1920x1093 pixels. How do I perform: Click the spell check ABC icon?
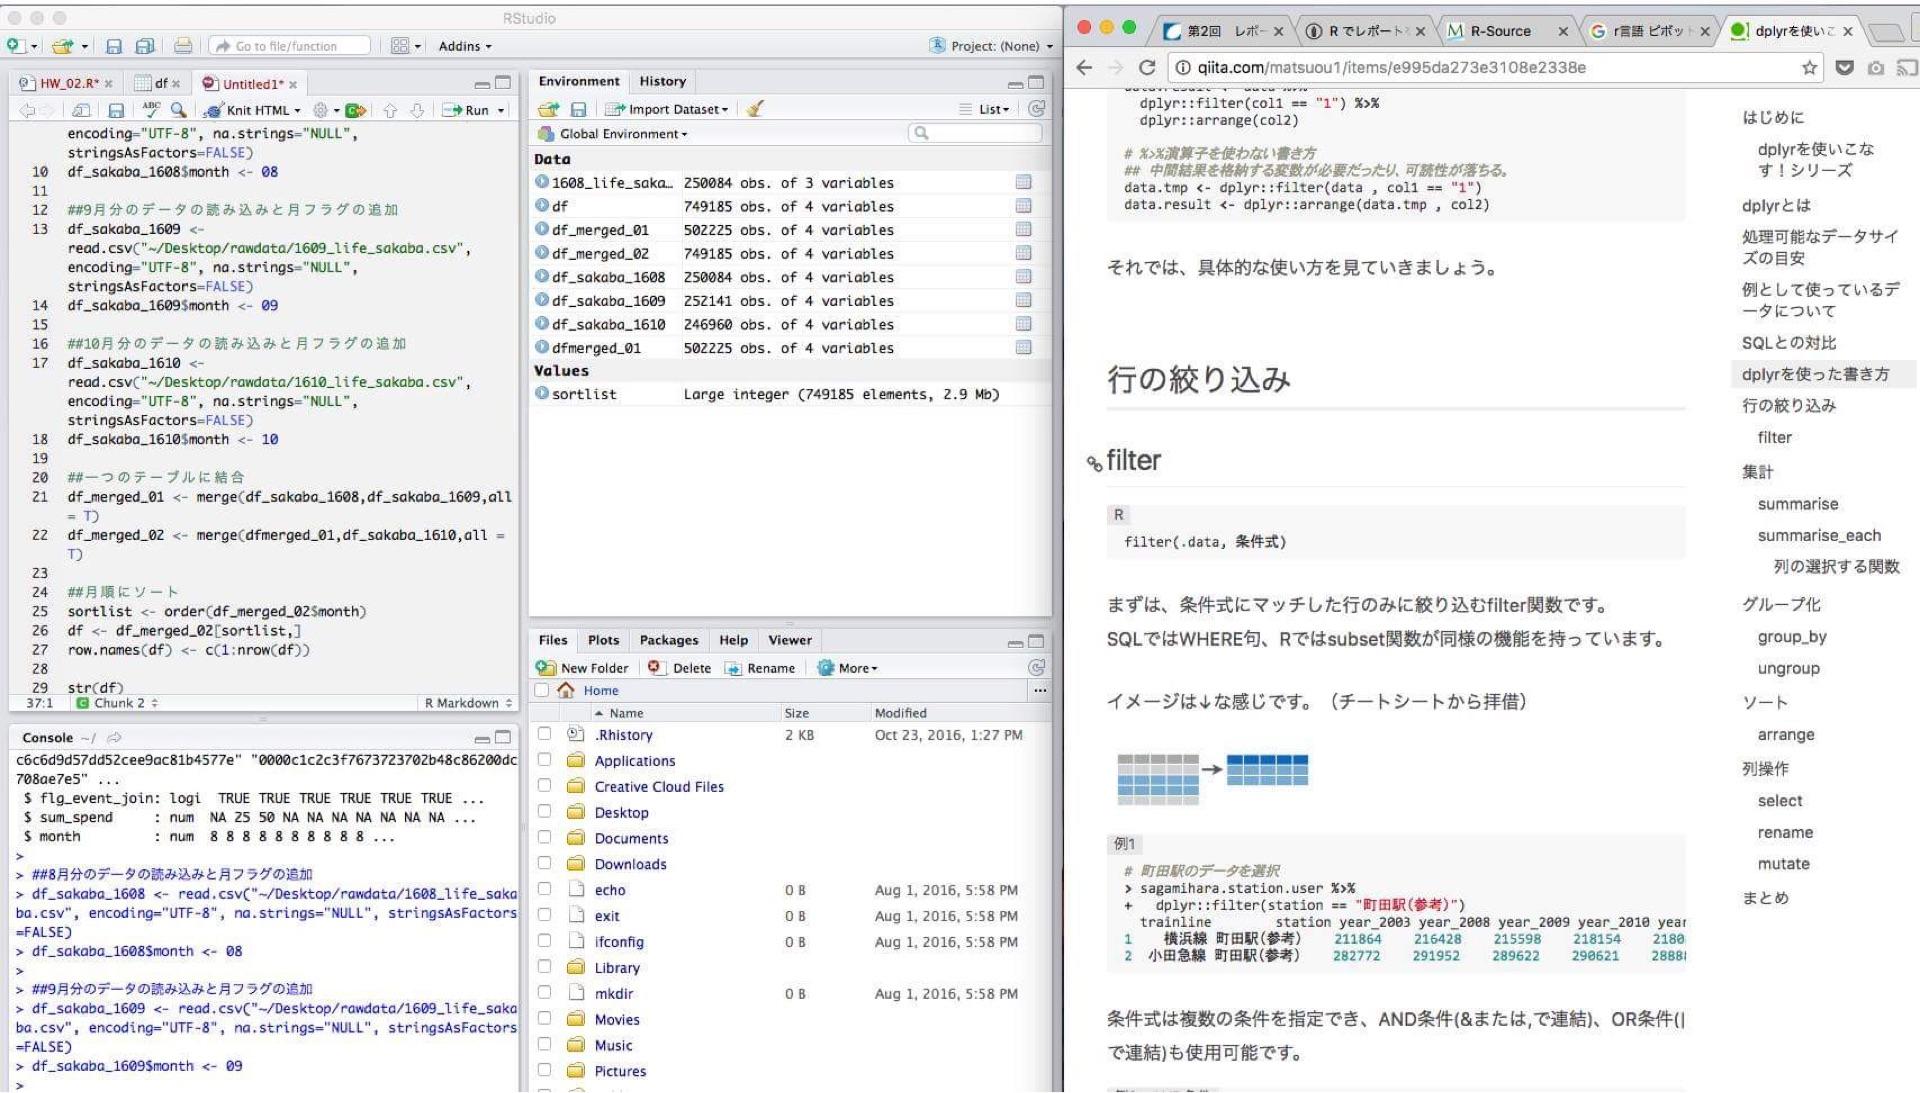[x=151, y=109]
